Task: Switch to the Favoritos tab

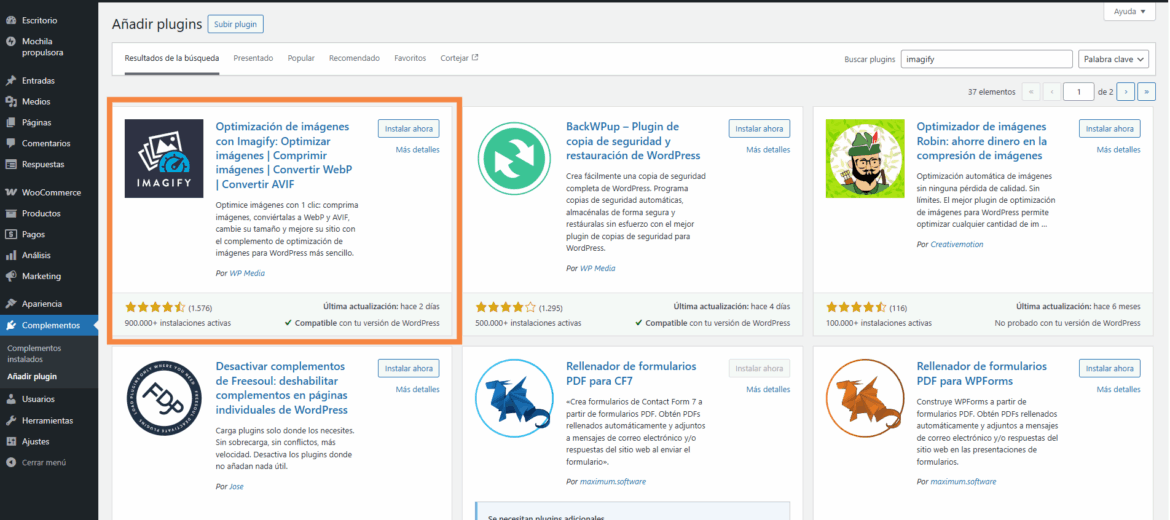Action: click(410, 58)
